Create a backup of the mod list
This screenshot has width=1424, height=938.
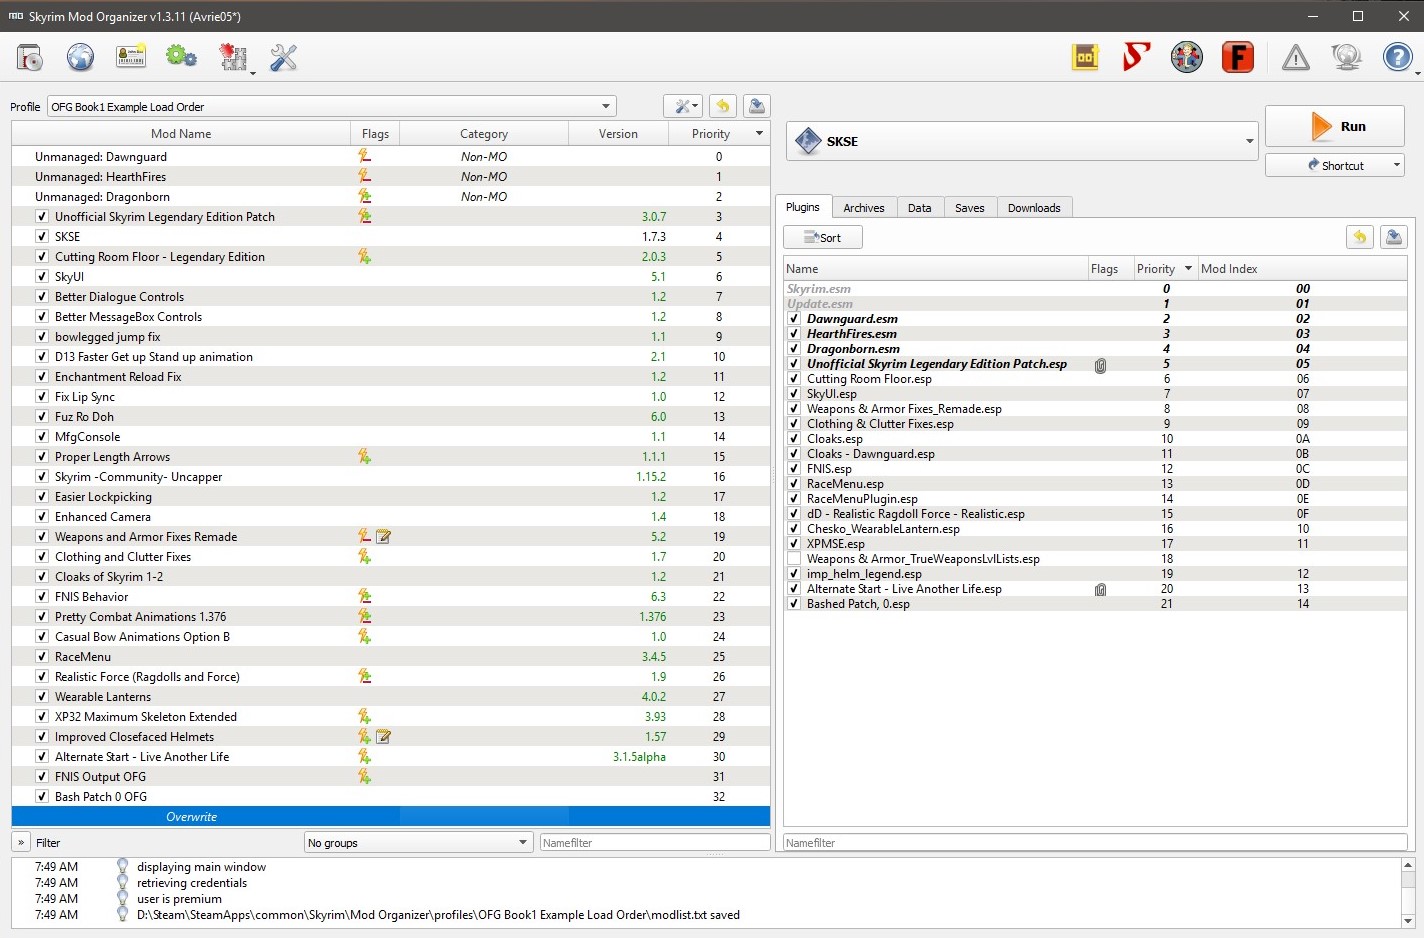pyautogui.click(x=757, y=106)
